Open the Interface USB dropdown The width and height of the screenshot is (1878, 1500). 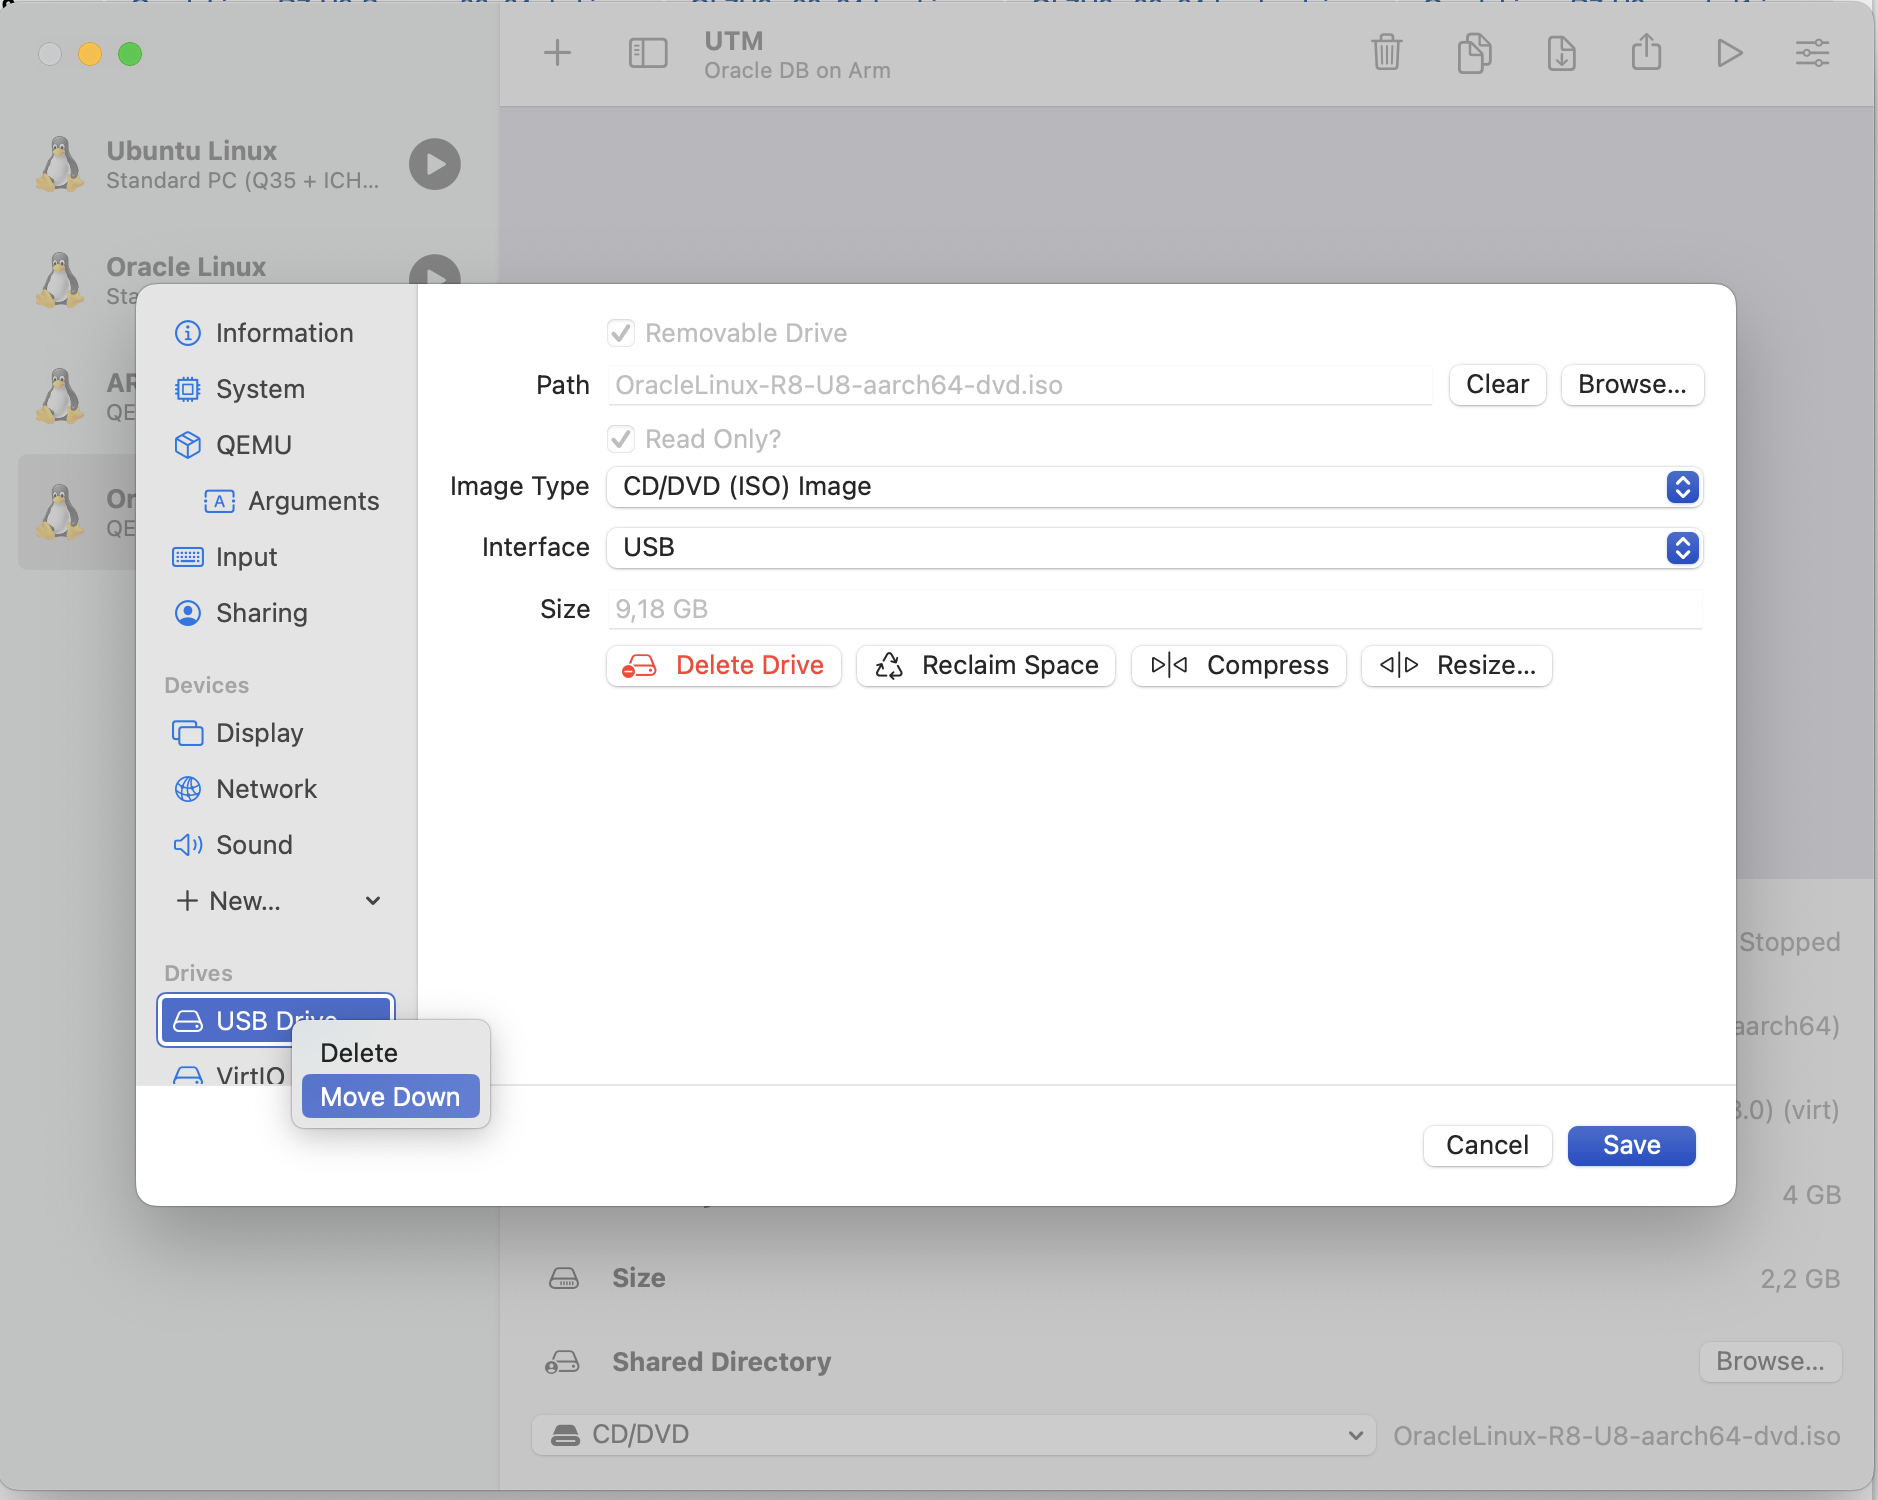(x=1153, y=548)
